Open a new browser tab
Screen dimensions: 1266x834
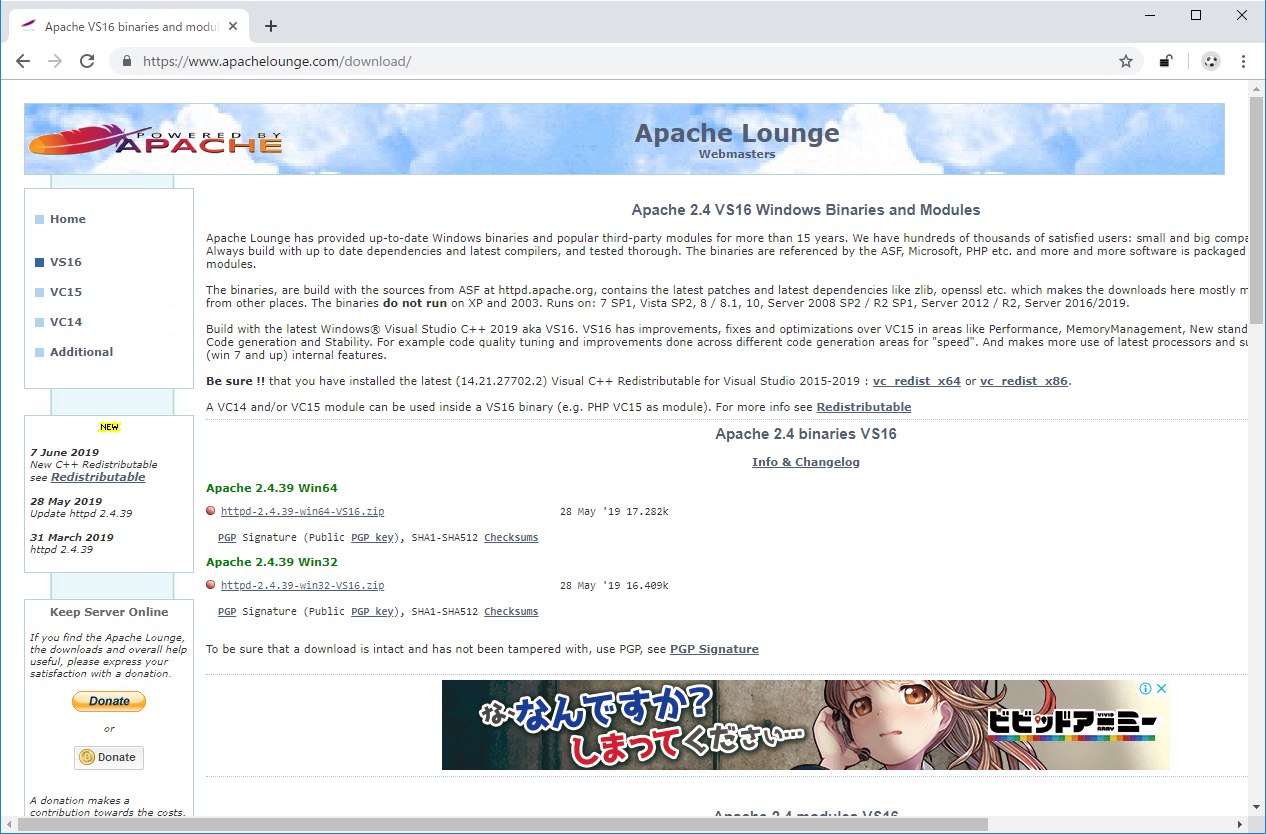(x=271, y=26)
